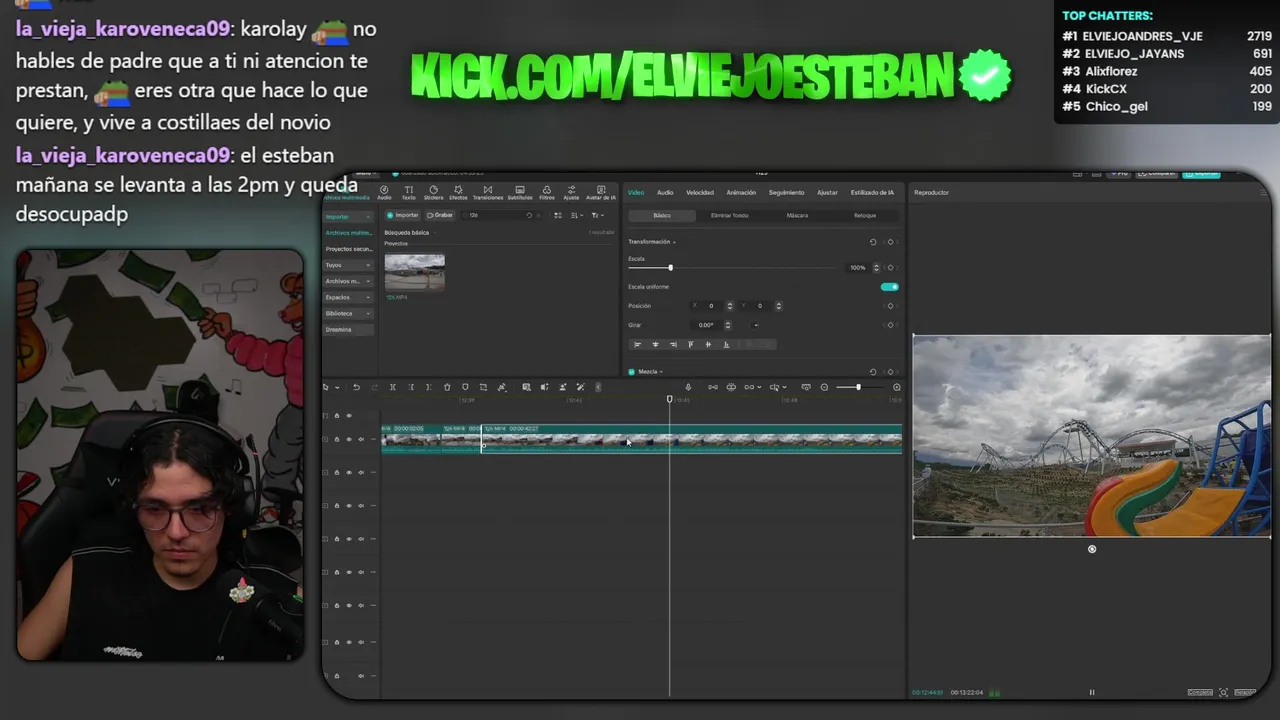Click the microphone record voiceover icon
This screenshot has height=720, width=1280.
click(688, 387)
